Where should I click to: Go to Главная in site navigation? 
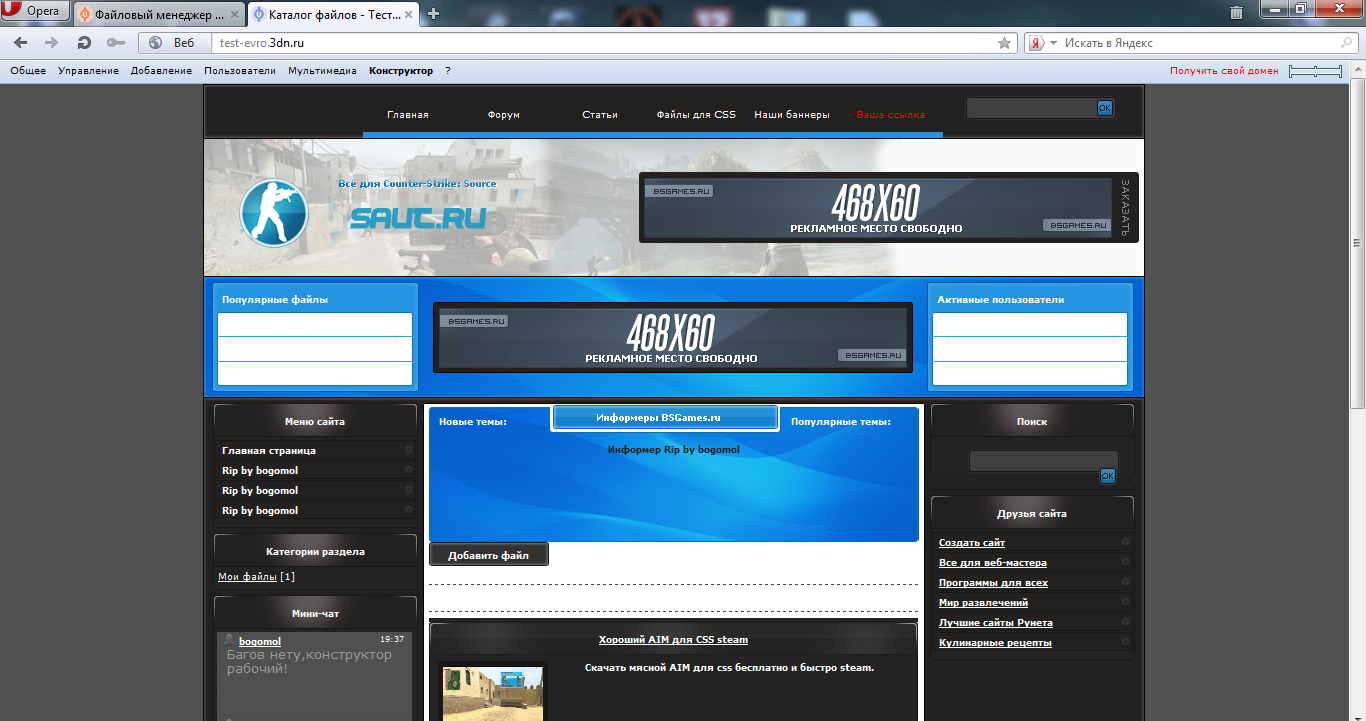click(408, 115)
